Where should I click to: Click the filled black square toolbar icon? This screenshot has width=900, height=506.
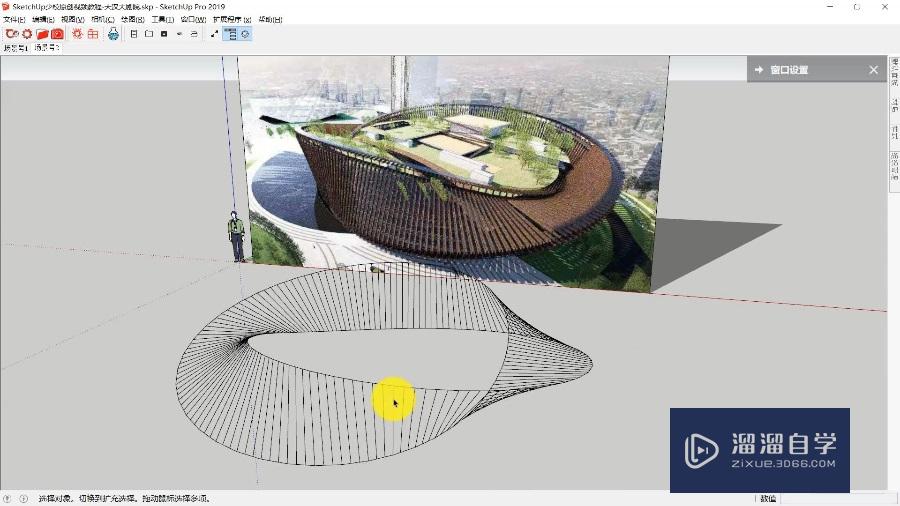(x=164, y=34)
